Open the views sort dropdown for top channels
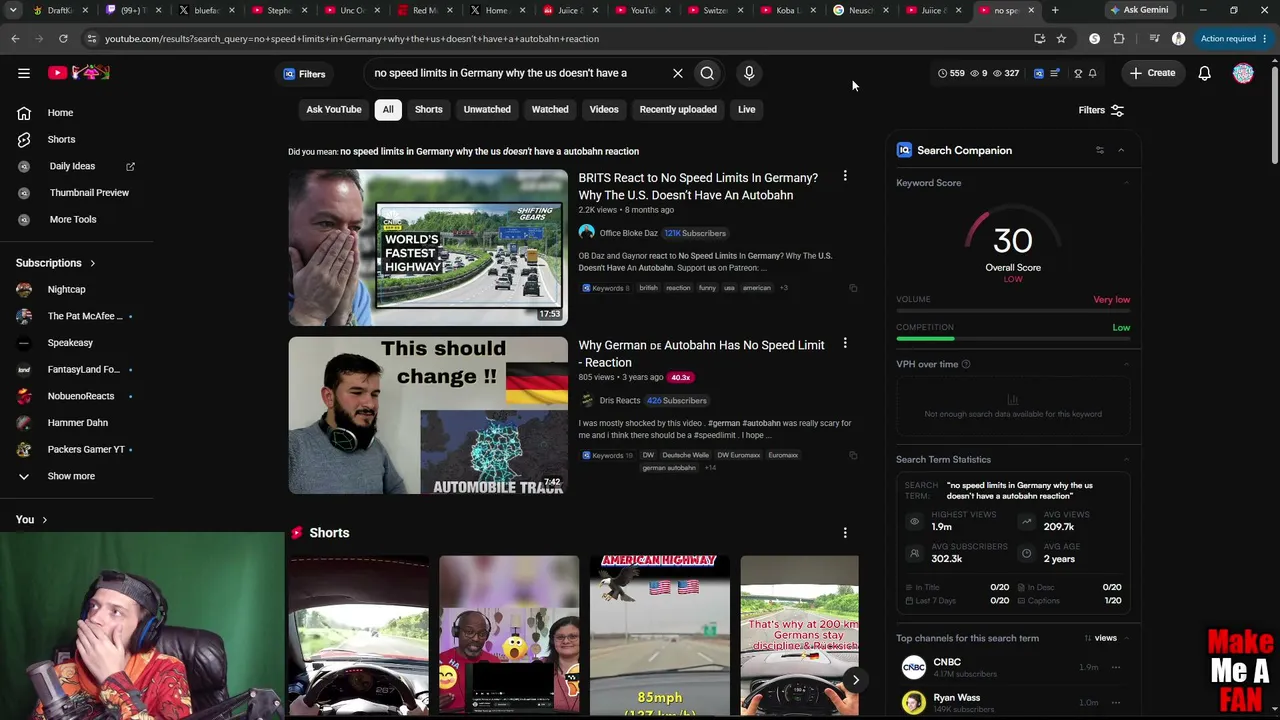Viewport: 1280px width, 720px height. [x=1100, y=638]
